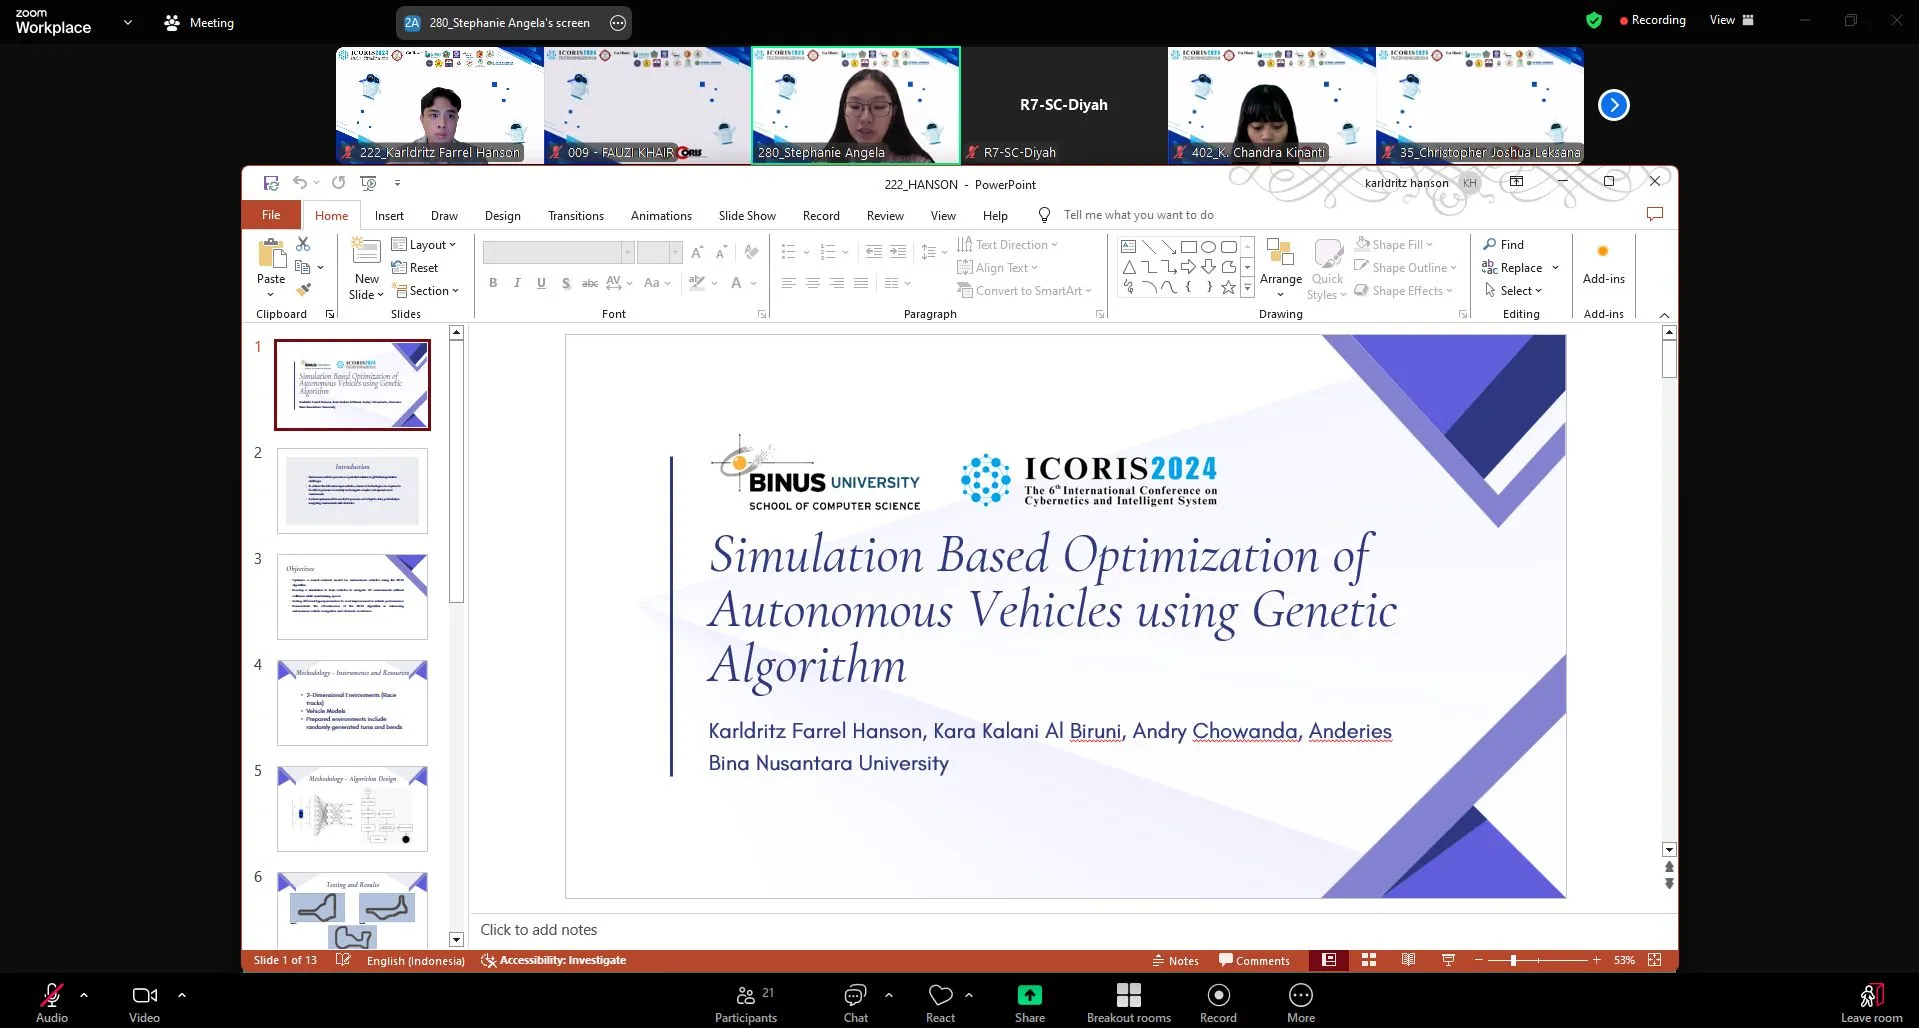Viewport: 1919px width, 1028px height.
Task: Click the Arrange icon in Drawing group
Action: [x=1280, y=252]
